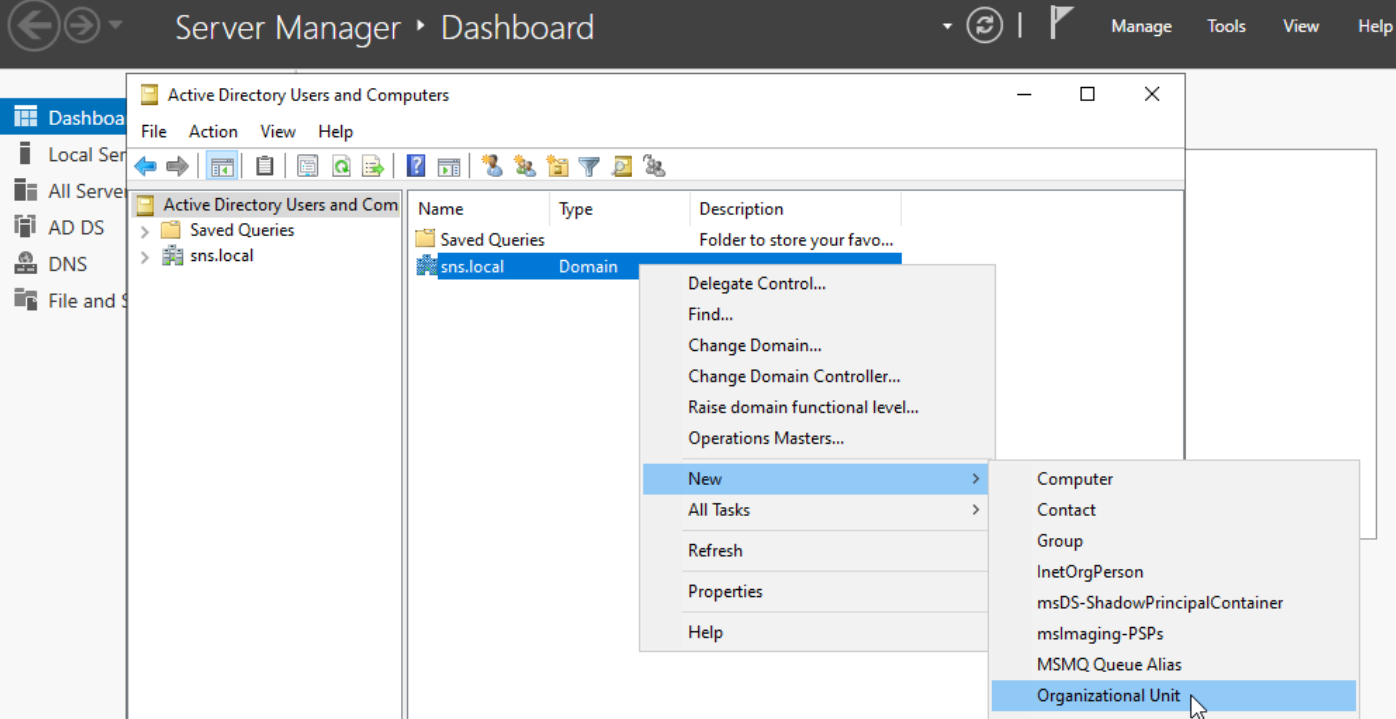Select Computer in the New submenu
The image size is (1396, 719).
[x=1174, y=479]
